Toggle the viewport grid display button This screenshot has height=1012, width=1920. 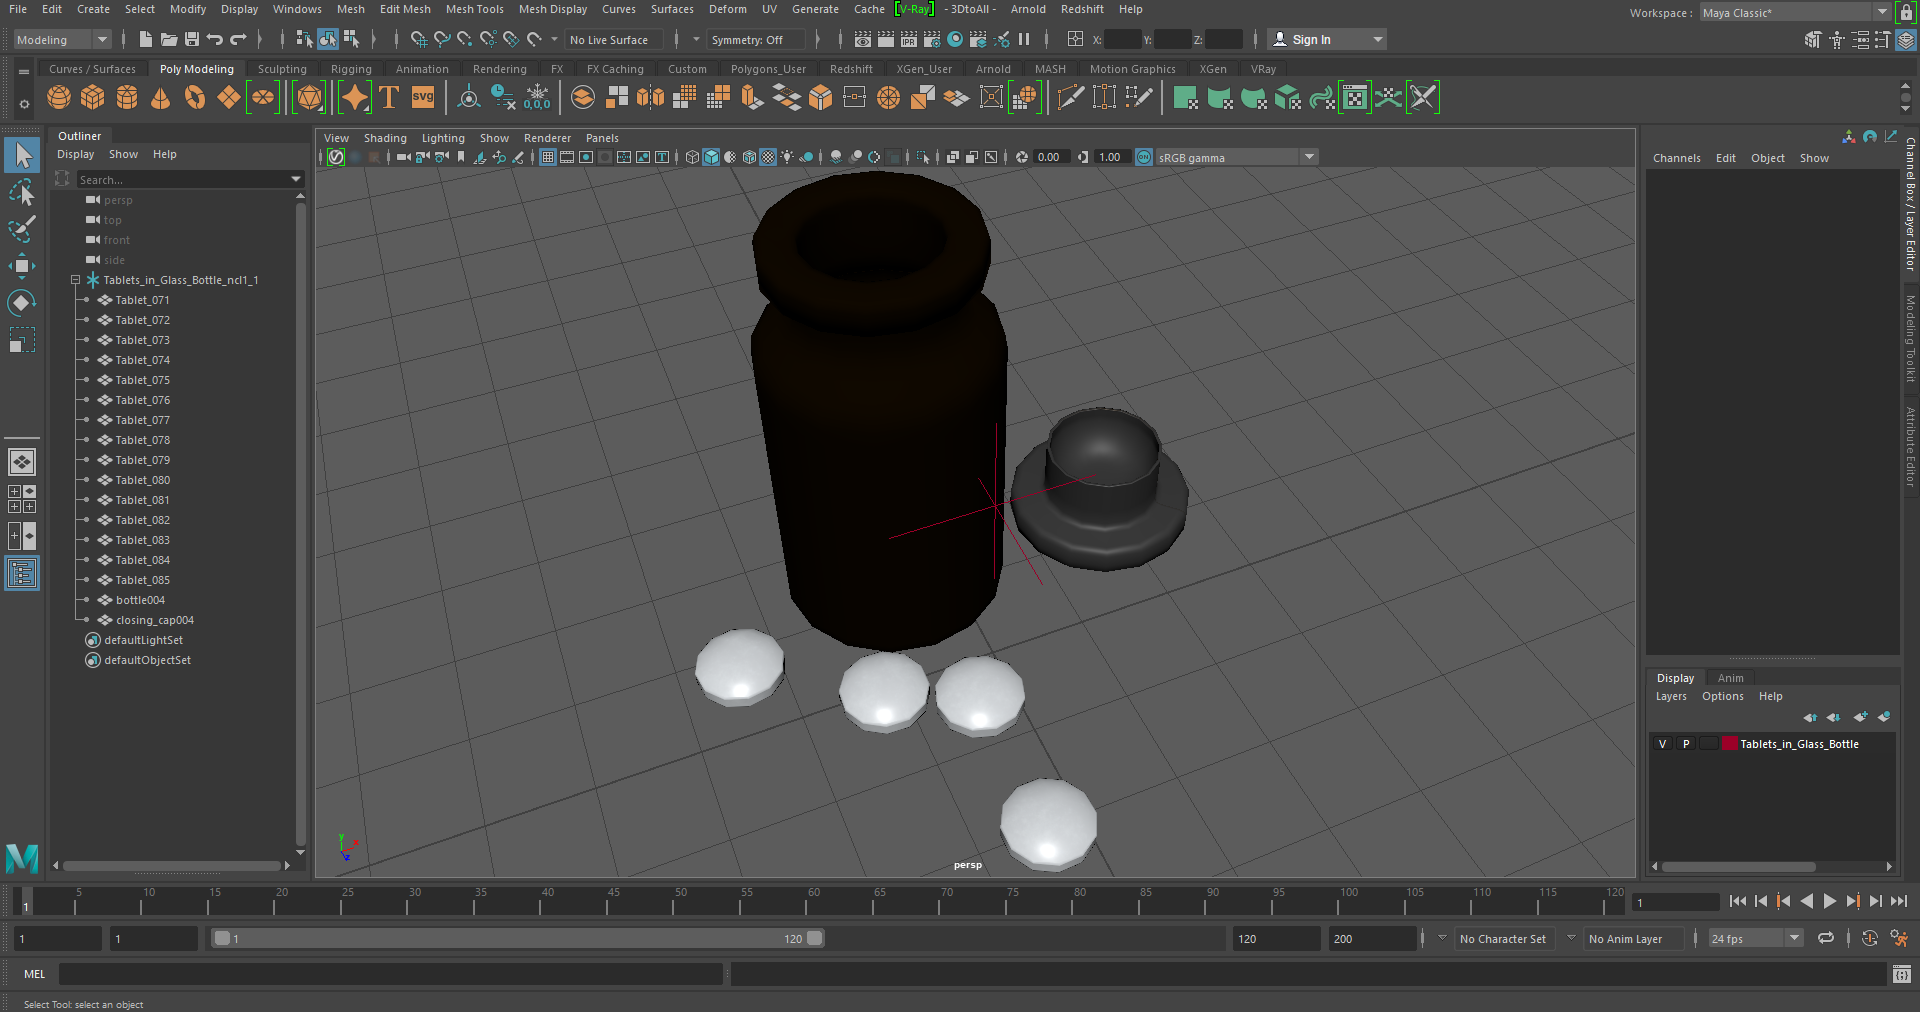tap(548, 157)
